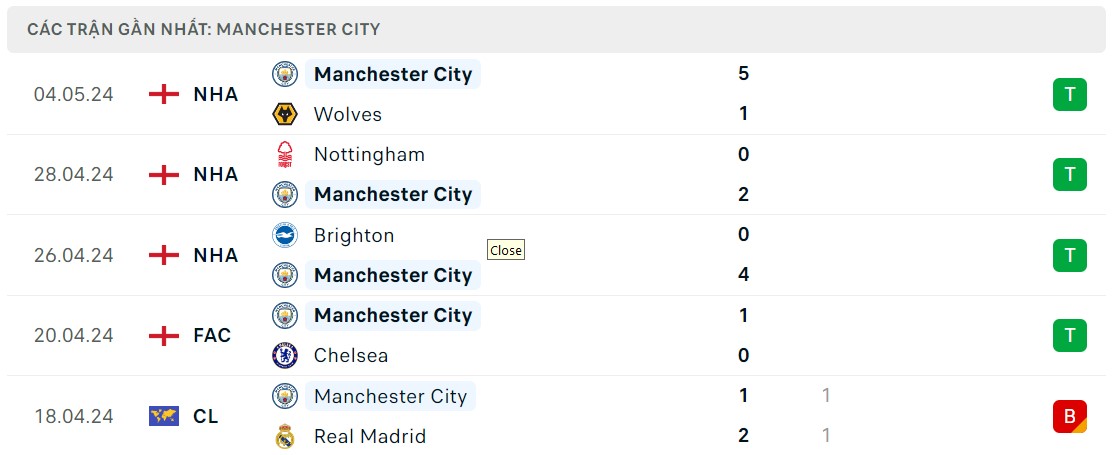Click green T badge for Wolves match

pyautogui.click(x=1069, y=94)
